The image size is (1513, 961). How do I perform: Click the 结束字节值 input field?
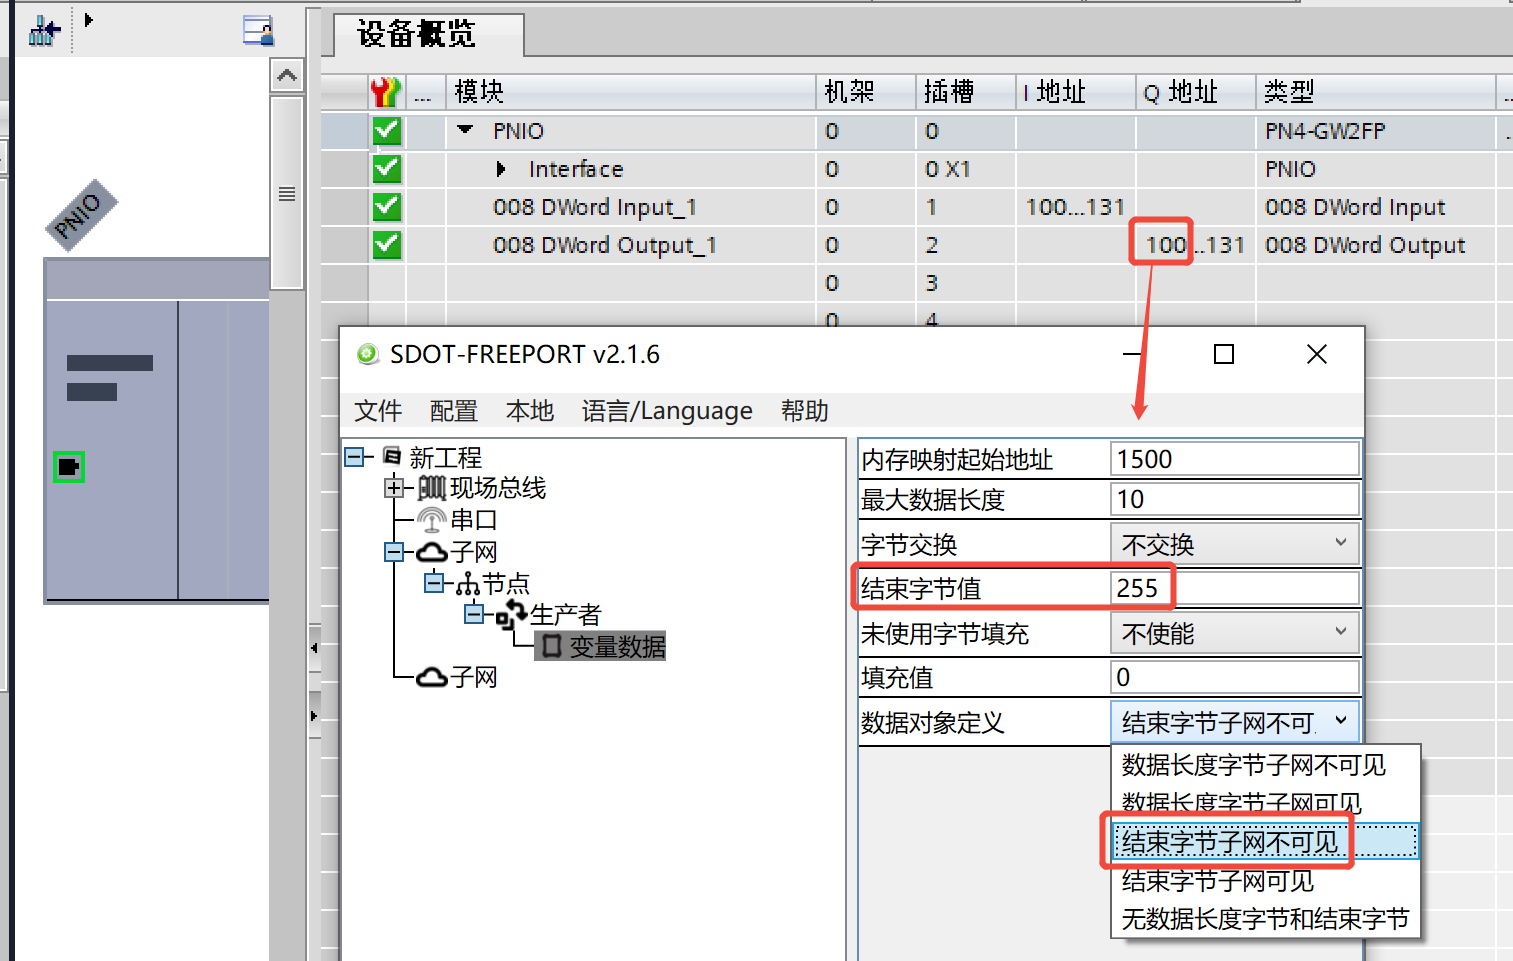pyautogui.click(x=1233, y=588)
